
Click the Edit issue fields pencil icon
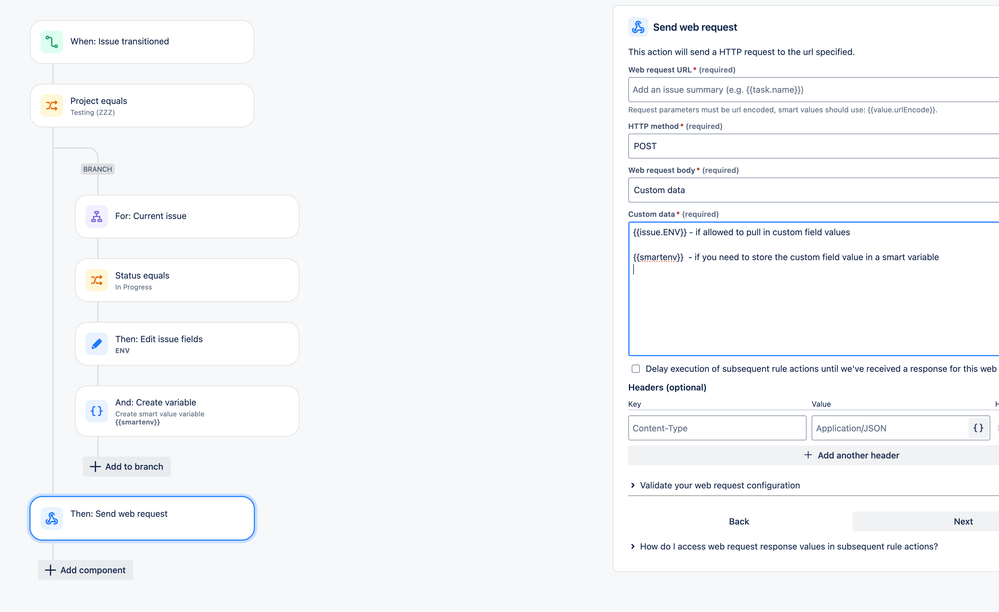[x=96, y=343]
